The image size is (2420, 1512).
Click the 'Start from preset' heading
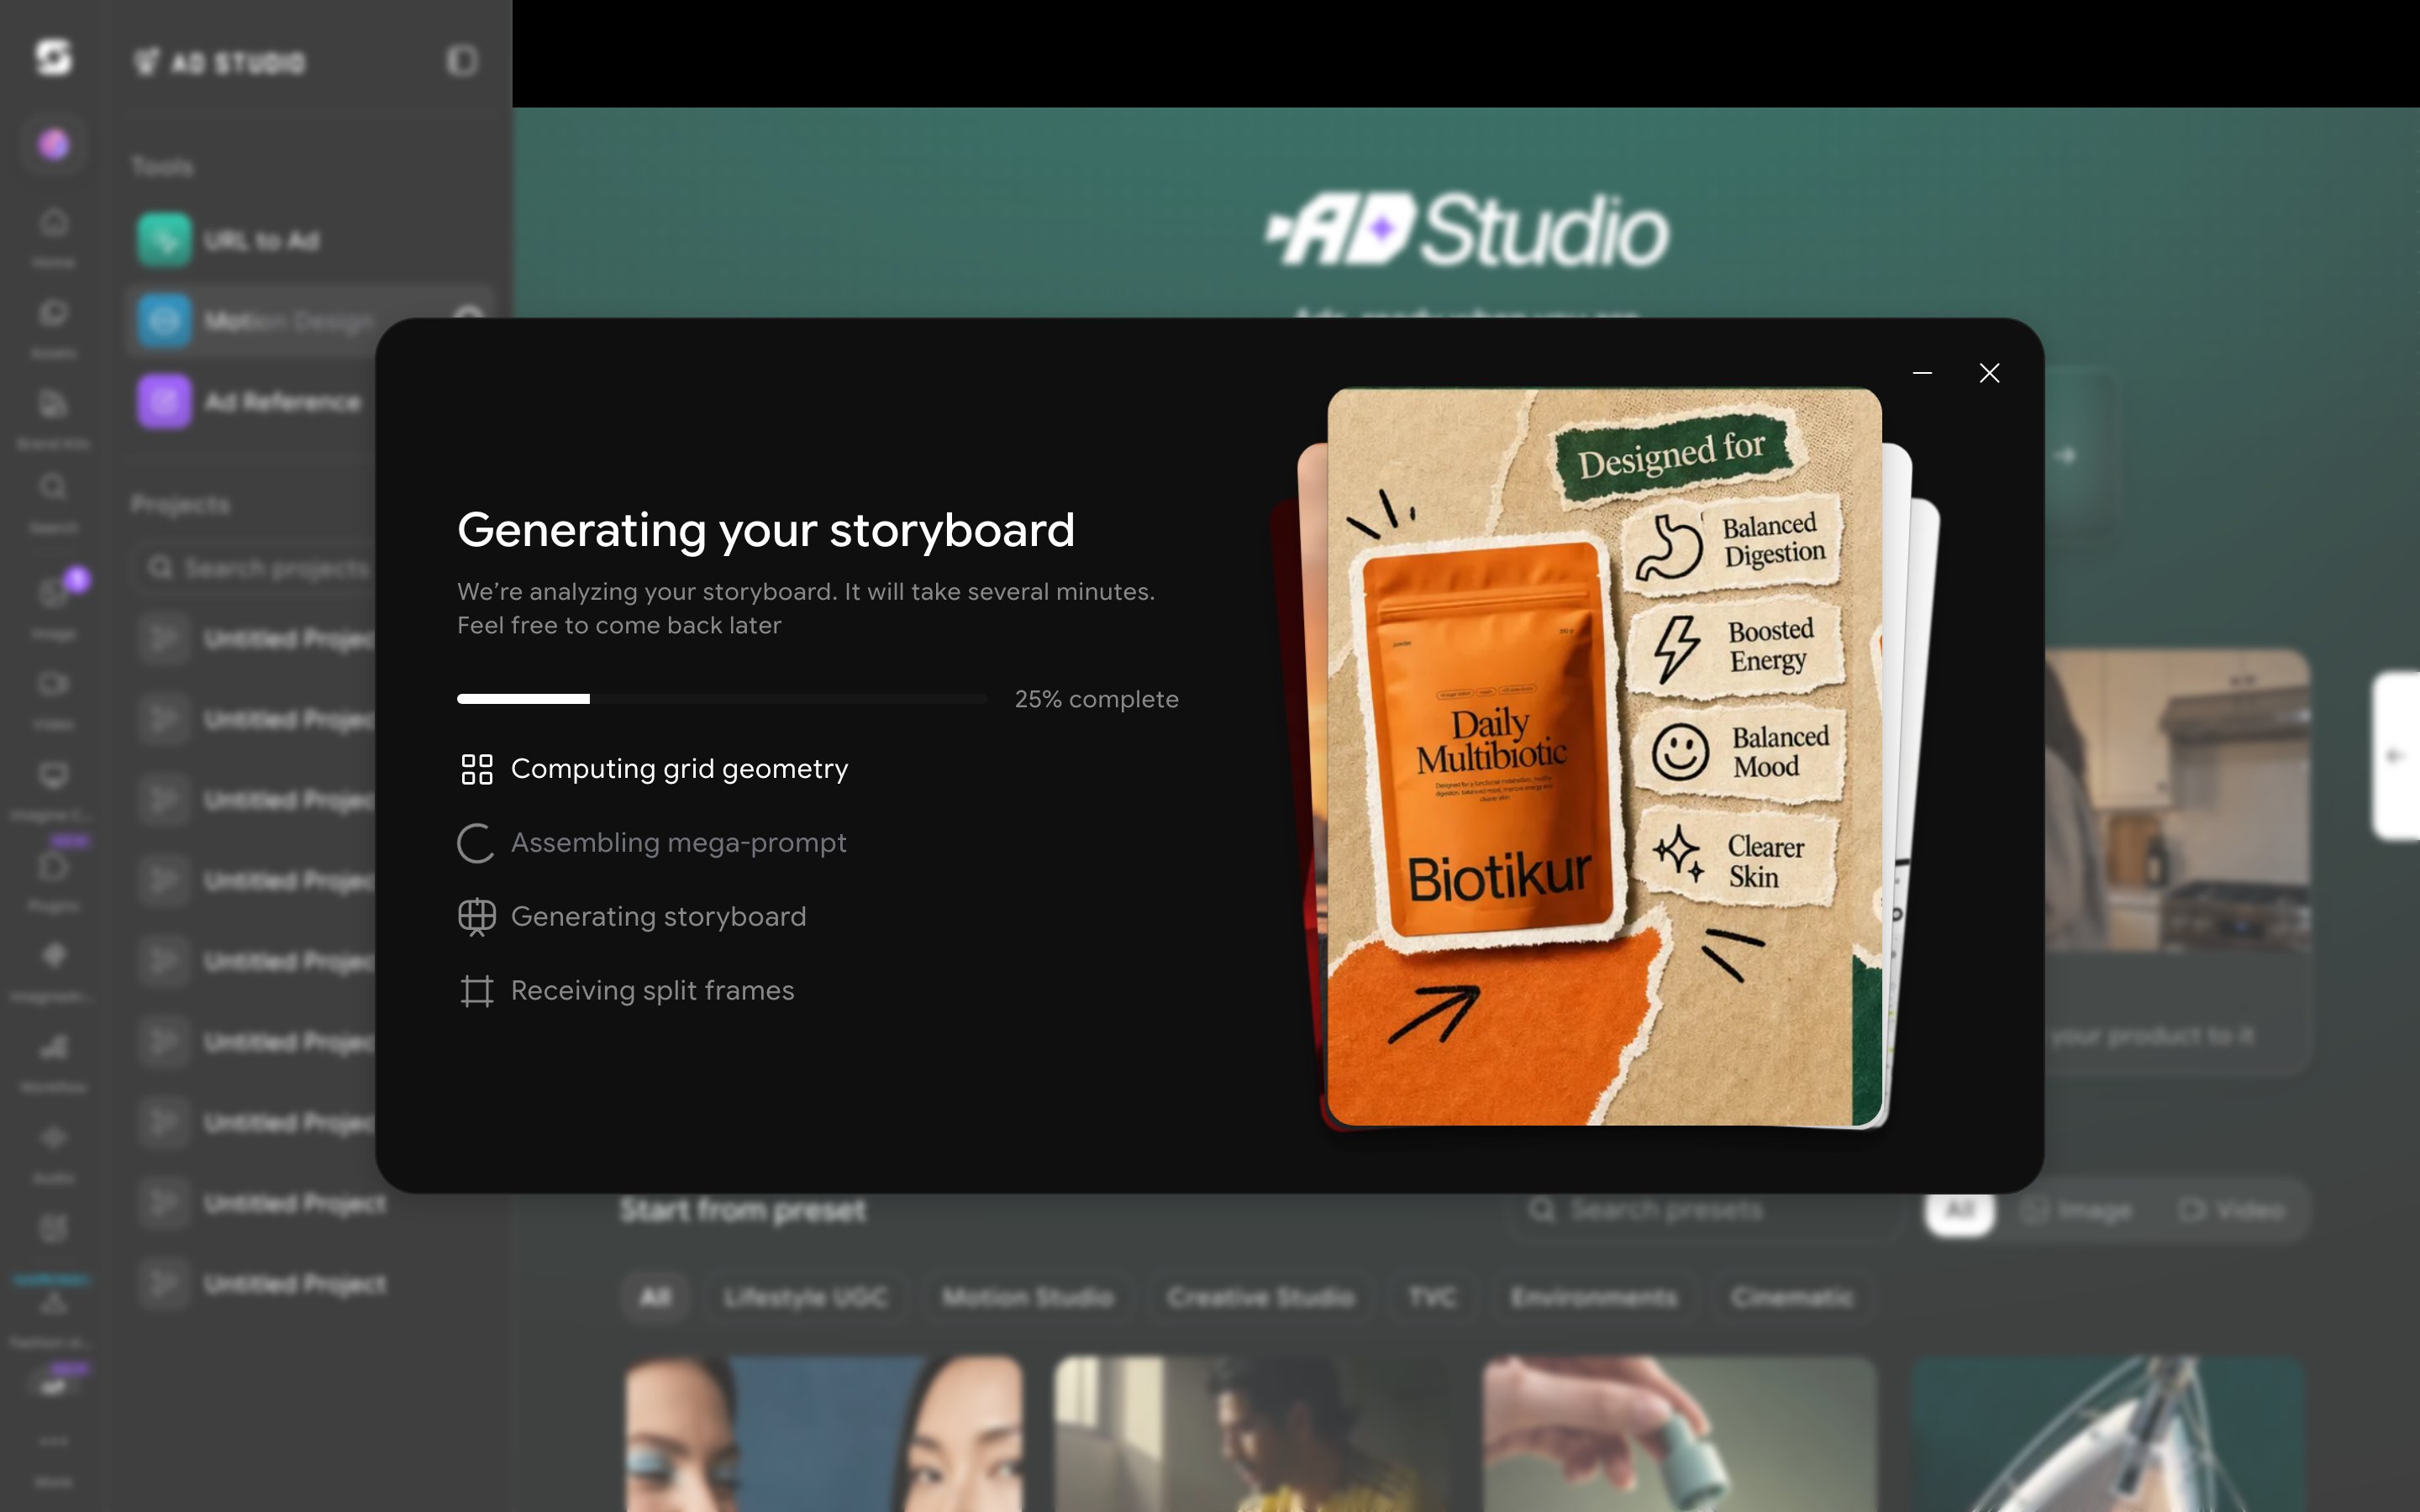[x=742, y=1210]
